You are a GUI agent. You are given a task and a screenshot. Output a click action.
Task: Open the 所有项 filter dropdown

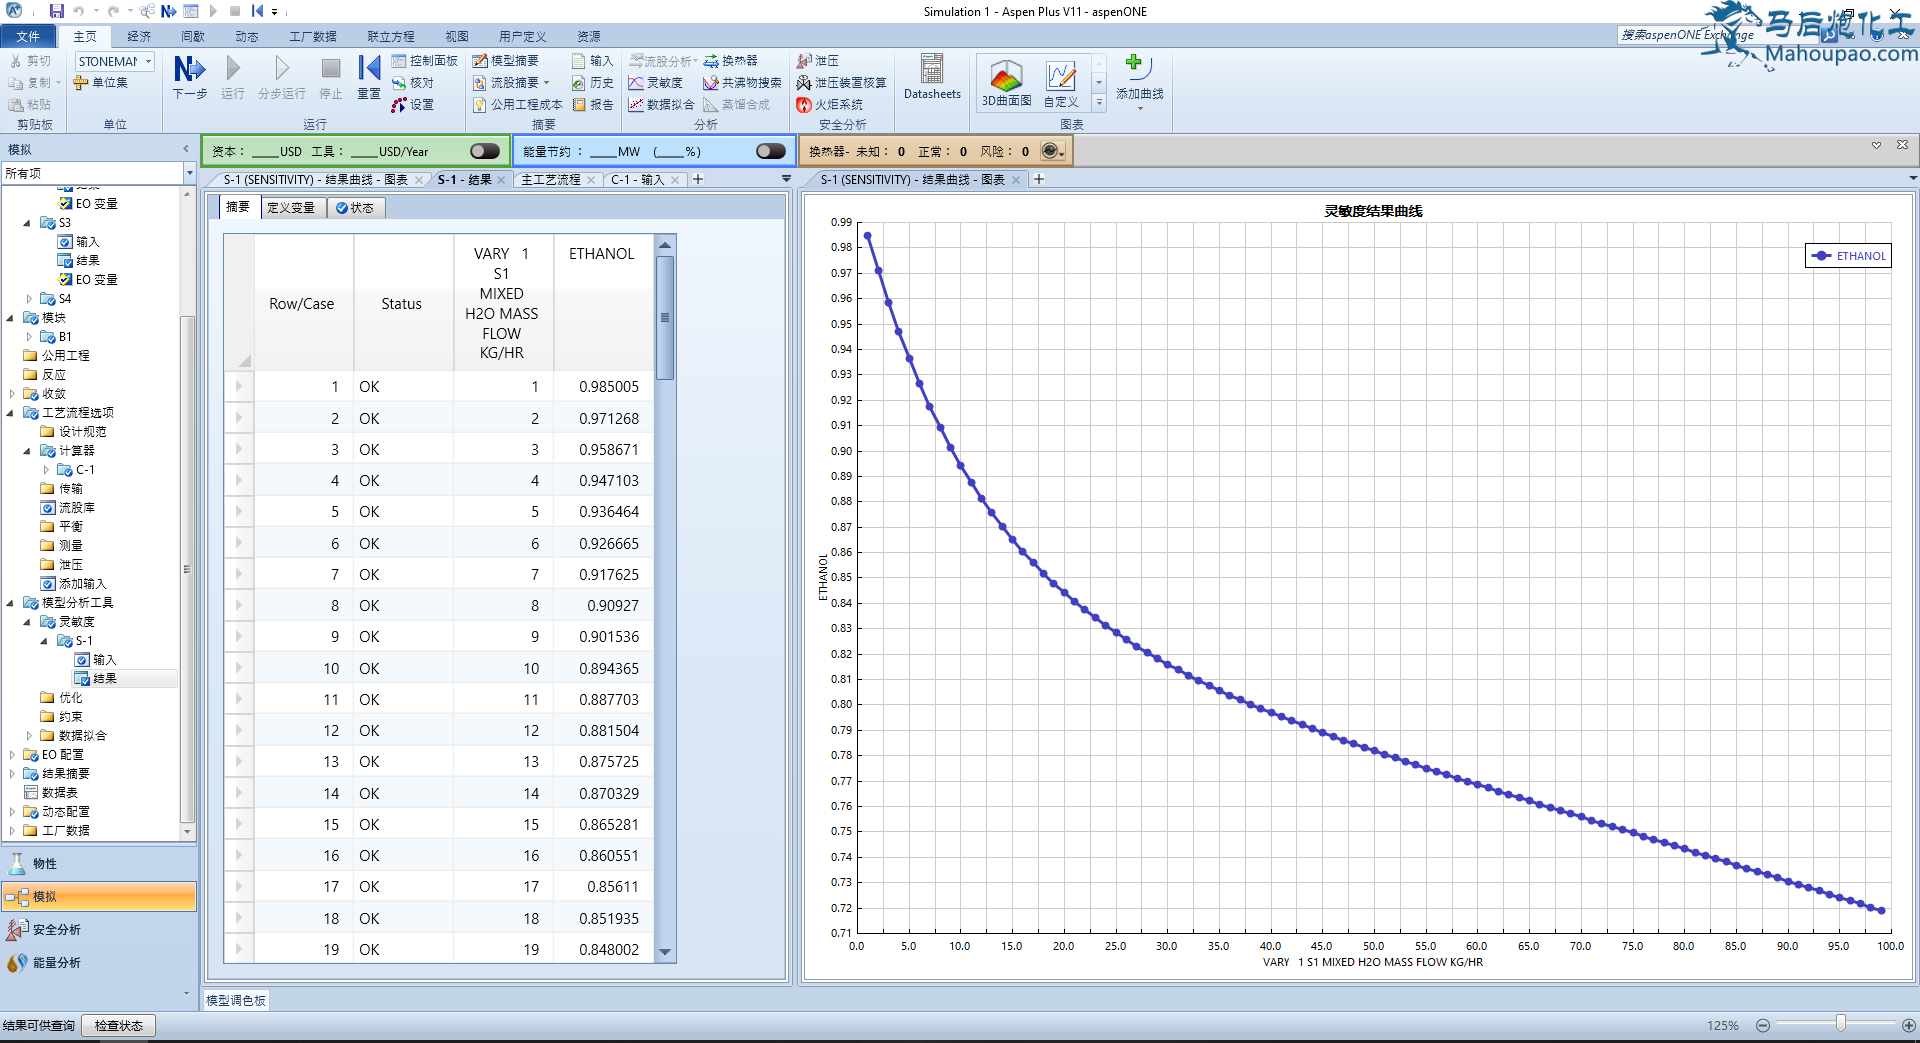pyautogui.click(x=189, y=174)
